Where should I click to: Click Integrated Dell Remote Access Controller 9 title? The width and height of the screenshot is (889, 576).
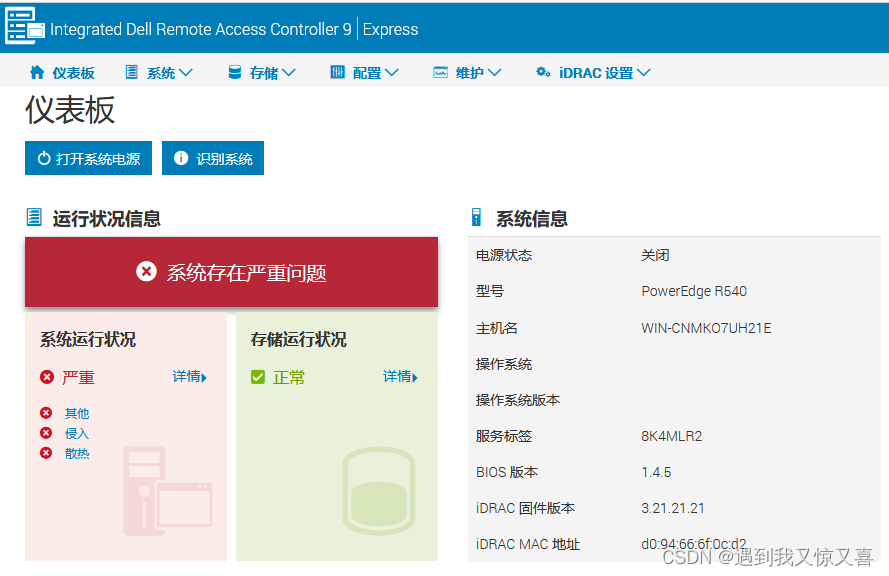pos(201,29)
